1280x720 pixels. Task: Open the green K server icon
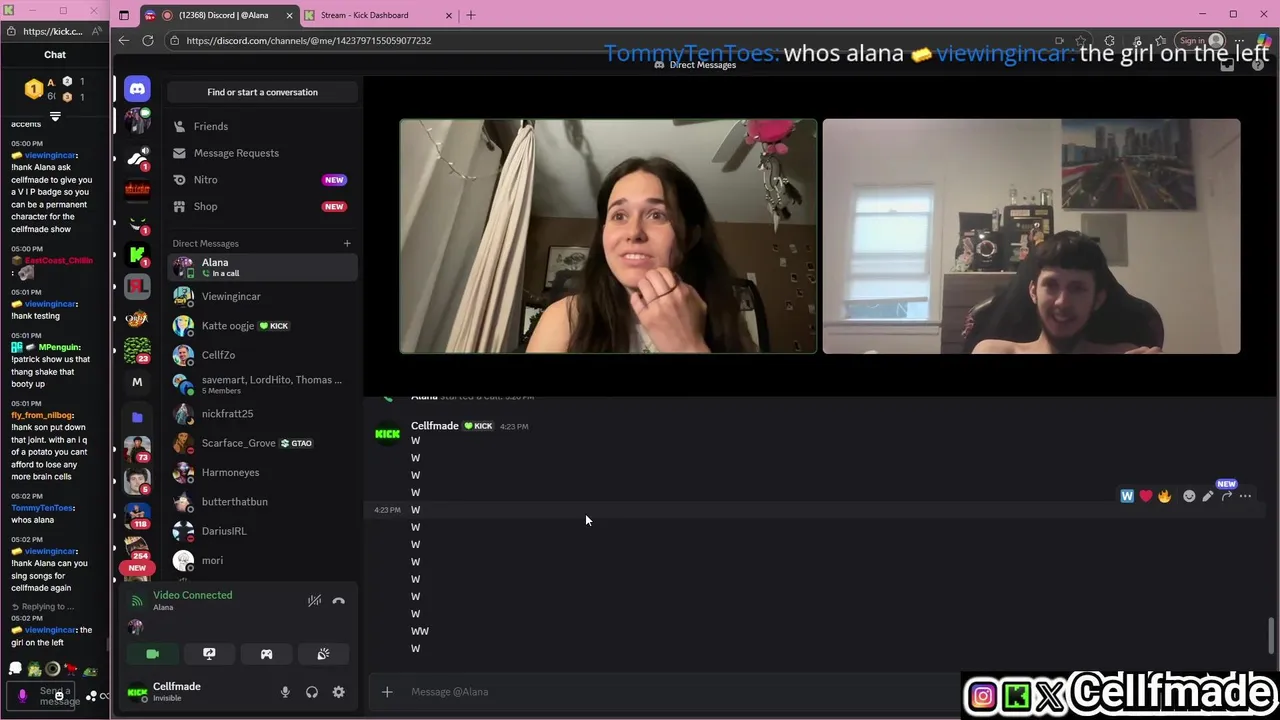137,255
